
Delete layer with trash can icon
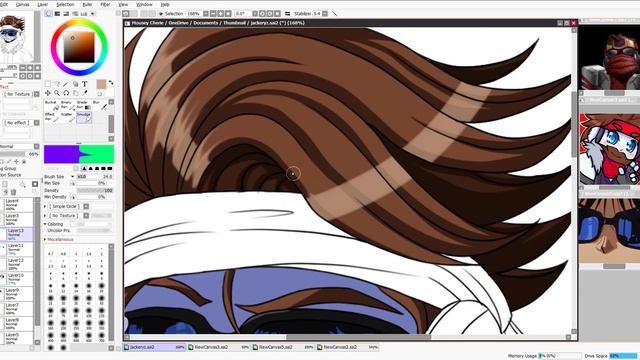coord(13,192)
